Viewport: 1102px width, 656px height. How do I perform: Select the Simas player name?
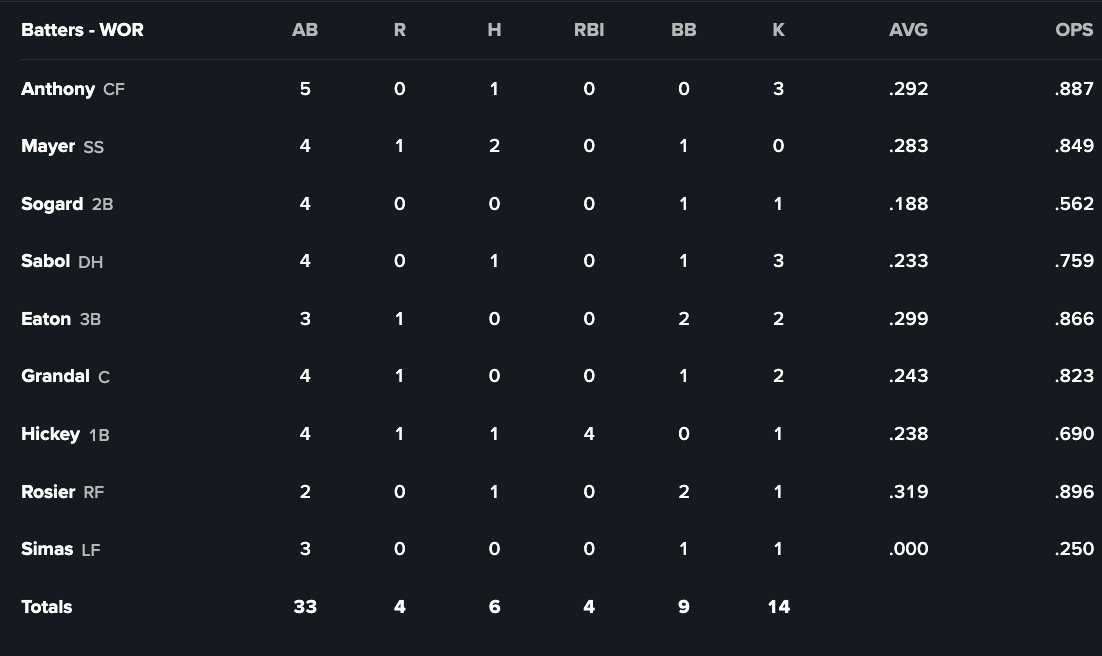pyautogui.click(x=47, y=549)
